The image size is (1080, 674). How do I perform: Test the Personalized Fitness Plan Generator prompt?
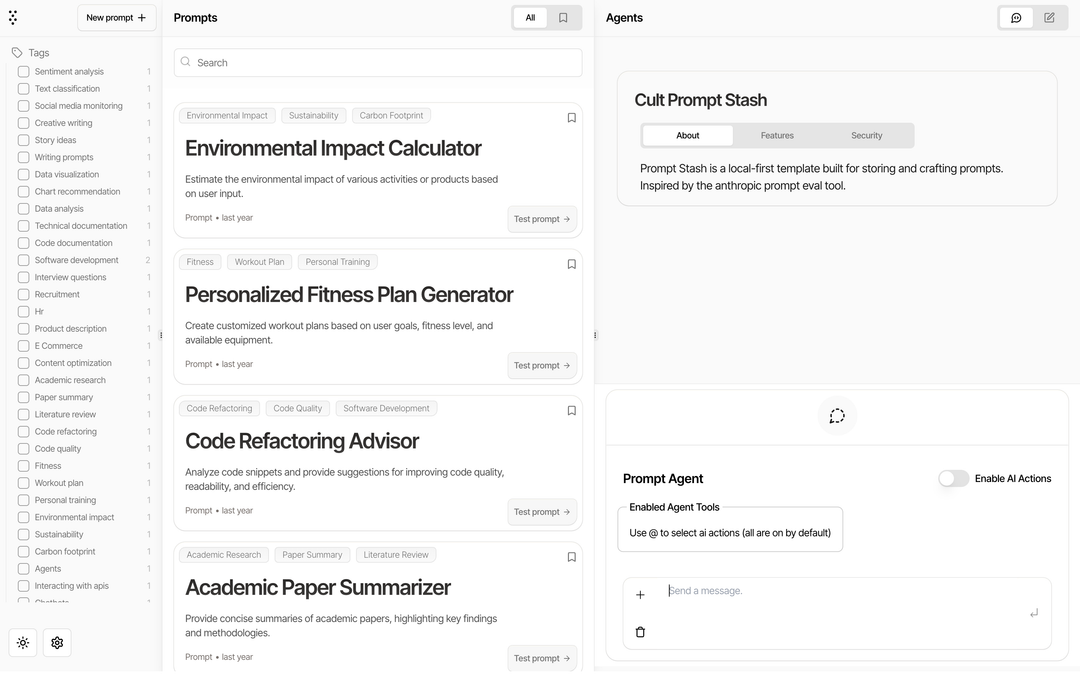click(542, 366)
